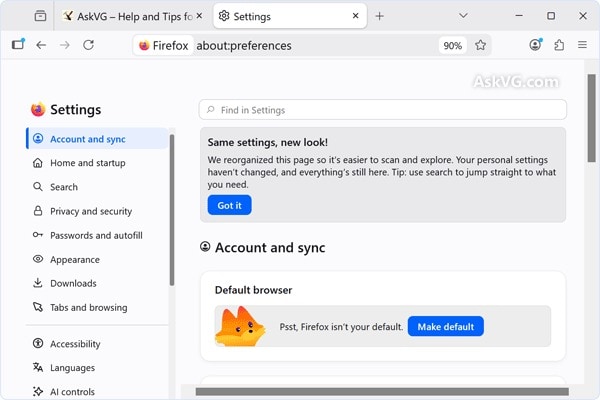Bookmark this page with the star icon
Screen dimensions: 600x400
(x=481, y=45)
